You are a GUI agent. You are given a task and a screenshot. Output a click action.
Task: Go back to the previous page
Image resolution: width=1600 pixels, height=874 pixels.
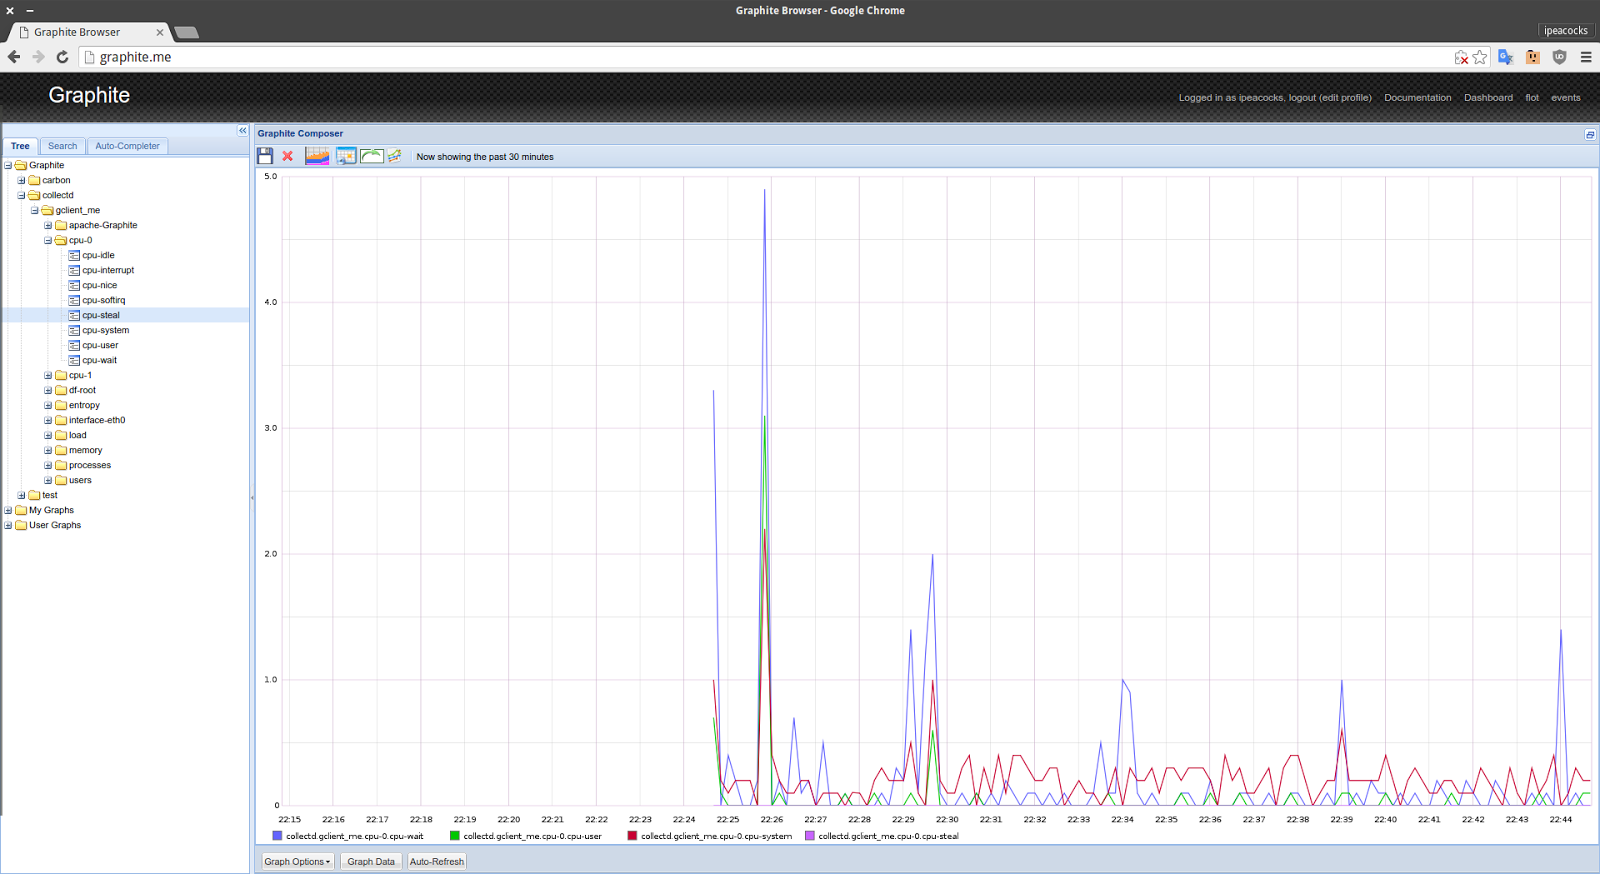(x=14, y=57)
